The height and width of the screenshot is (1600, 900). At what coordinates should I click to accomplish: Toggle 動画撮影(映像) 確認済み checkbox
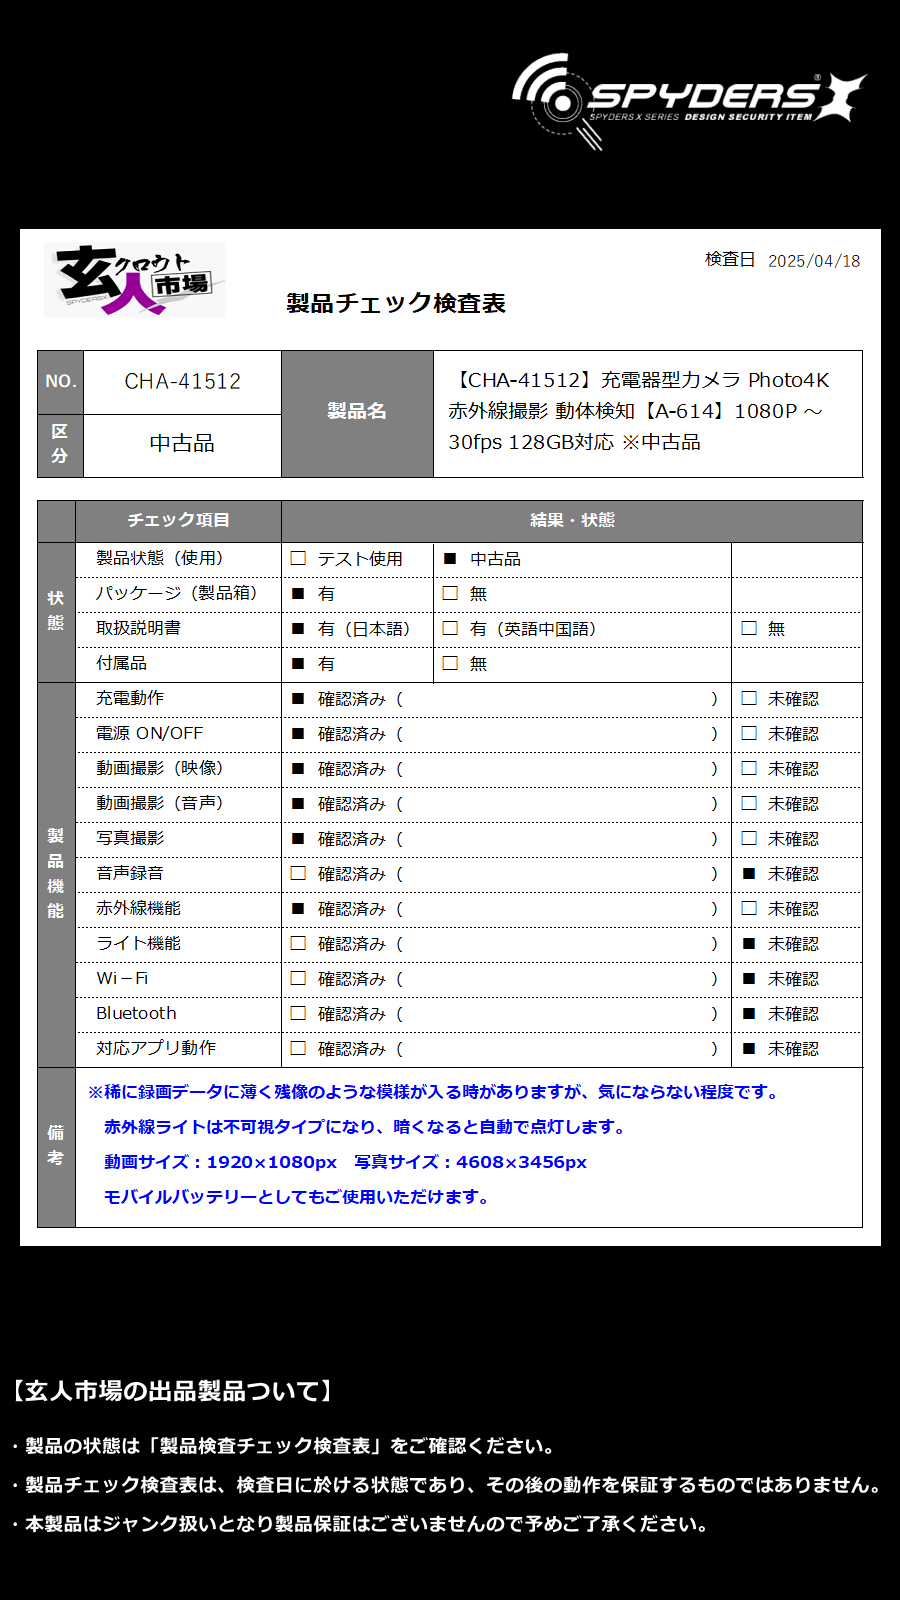tap(298, 768)
